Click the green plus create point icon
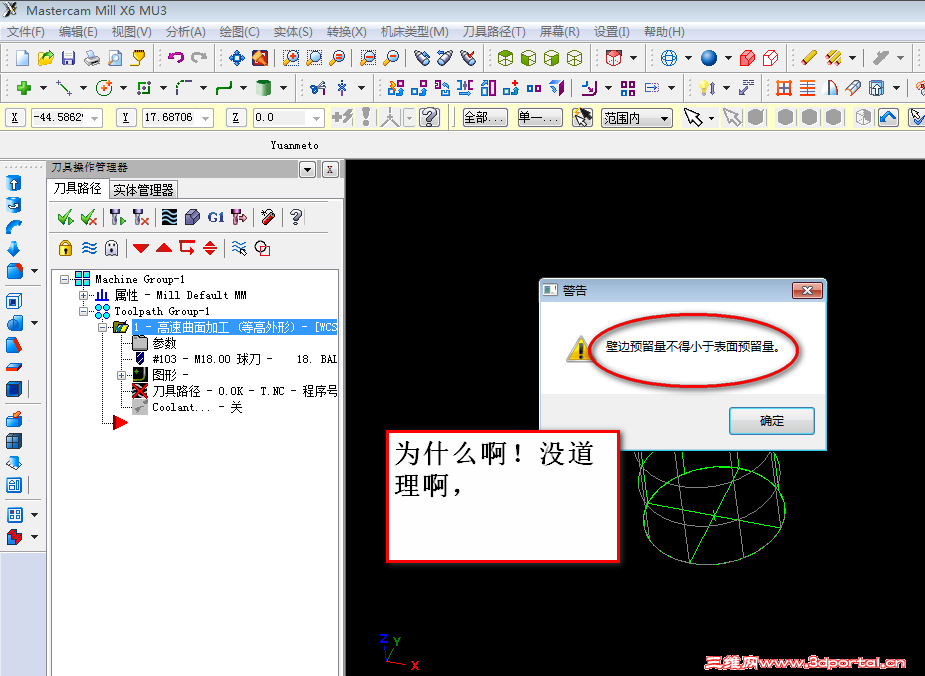The height and width of the screenshot is (676, 925). pos(24,88)
